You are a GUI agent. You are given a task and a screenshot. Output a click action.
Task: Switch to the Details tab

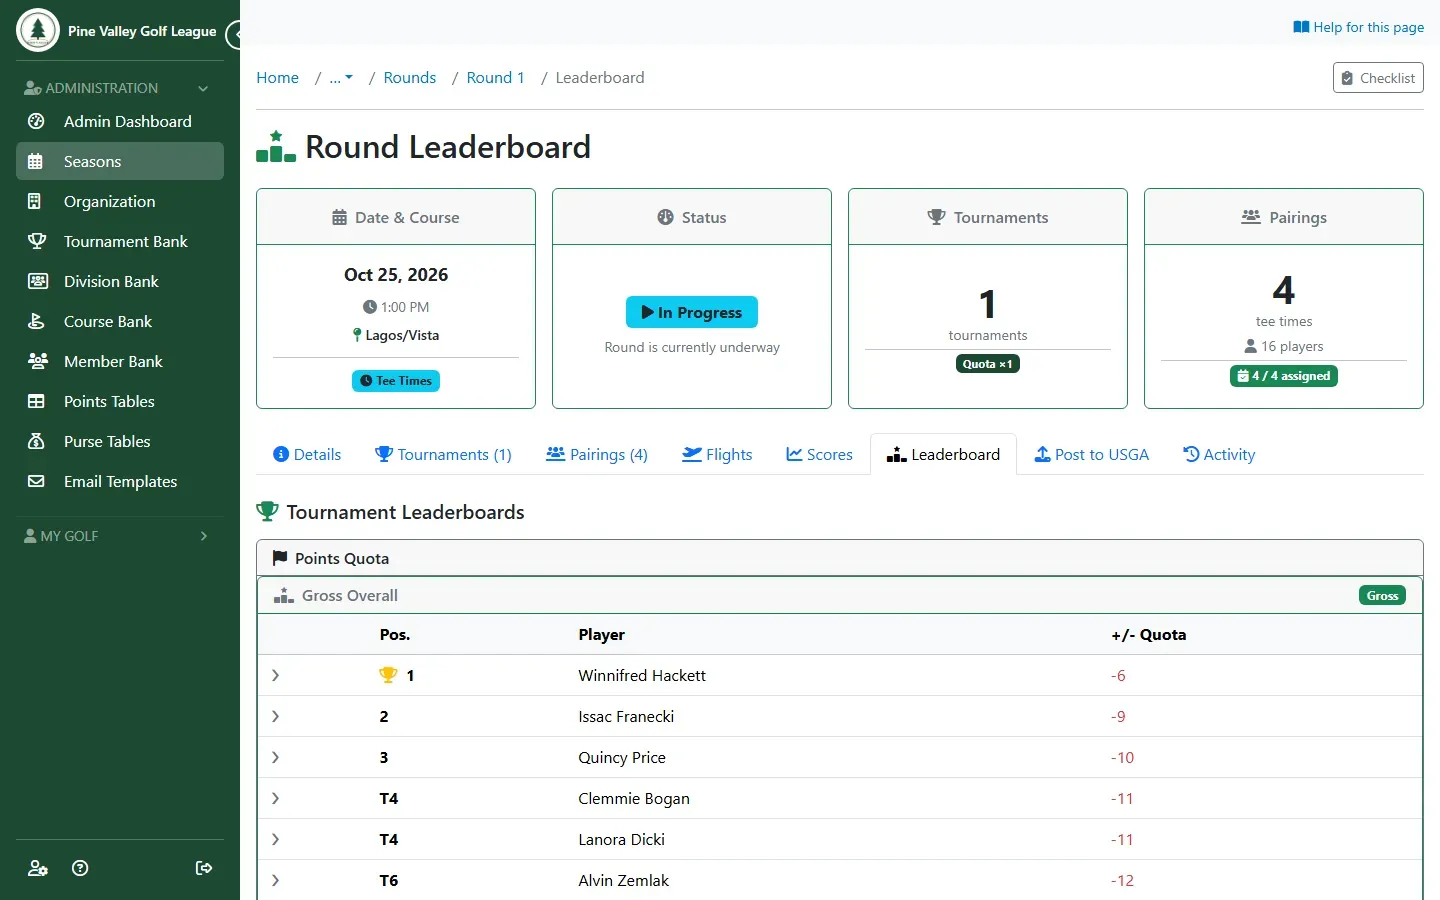(307, 454)
